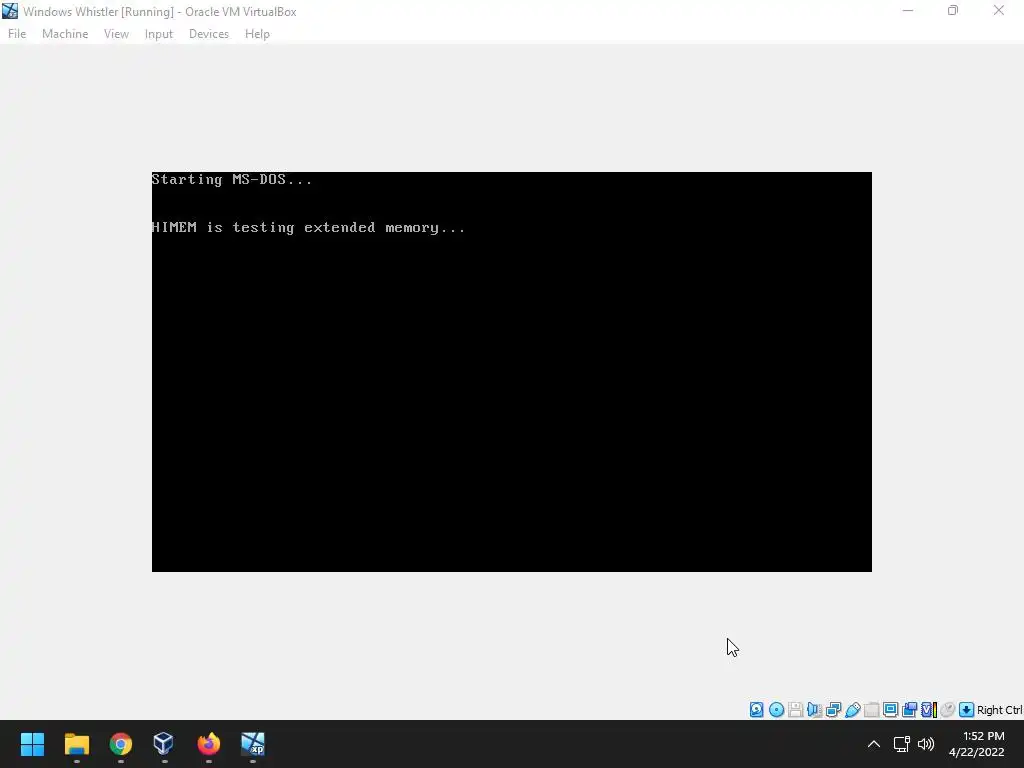Click the shared folders status indicator
Image resolution: width=1024 pixels, height=768 pixels.
871,710
